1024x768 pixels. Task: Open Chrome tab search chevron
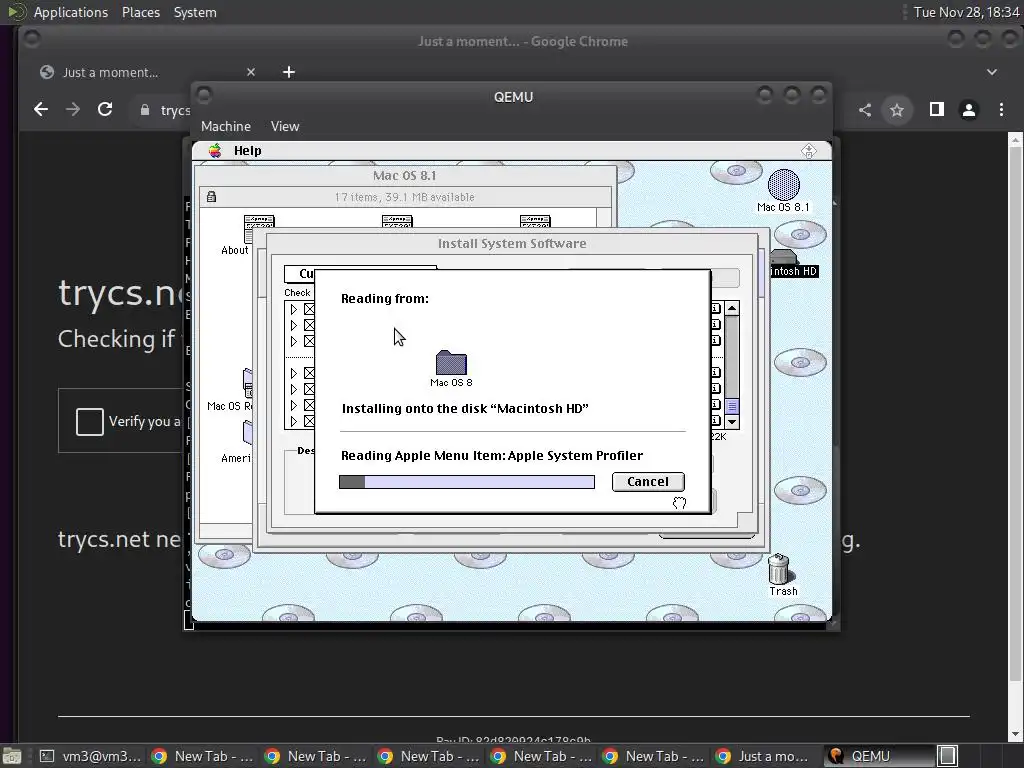(x=991, y=72)
